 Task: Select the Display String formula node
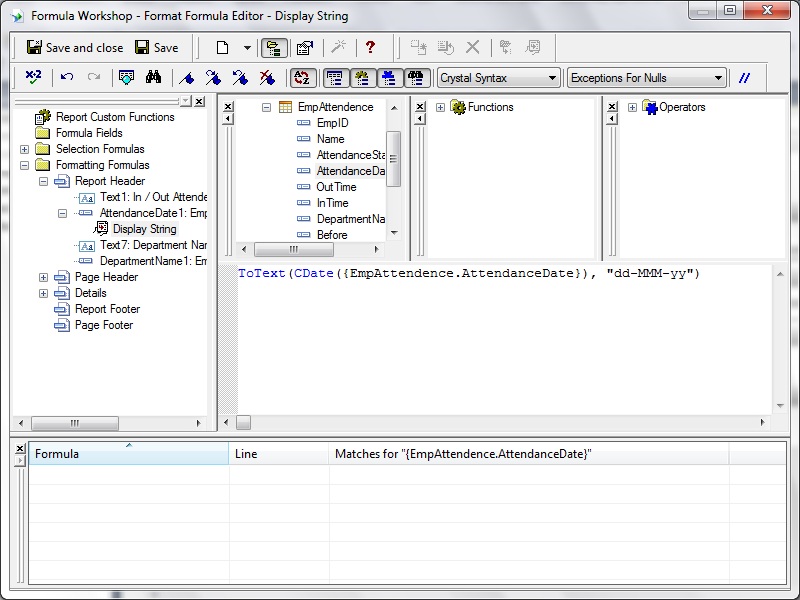tap(144, 229)
